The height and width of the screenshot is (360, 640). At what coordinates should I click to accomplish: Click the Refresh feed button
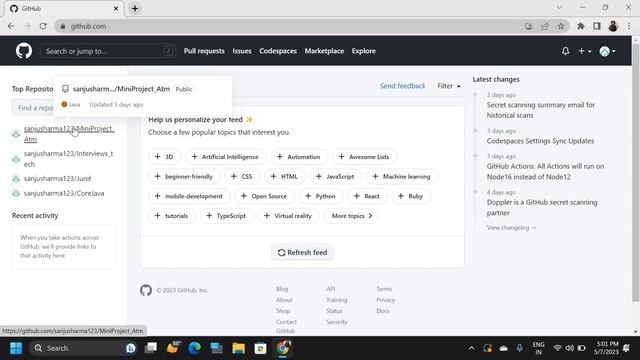tap(302, 252)
